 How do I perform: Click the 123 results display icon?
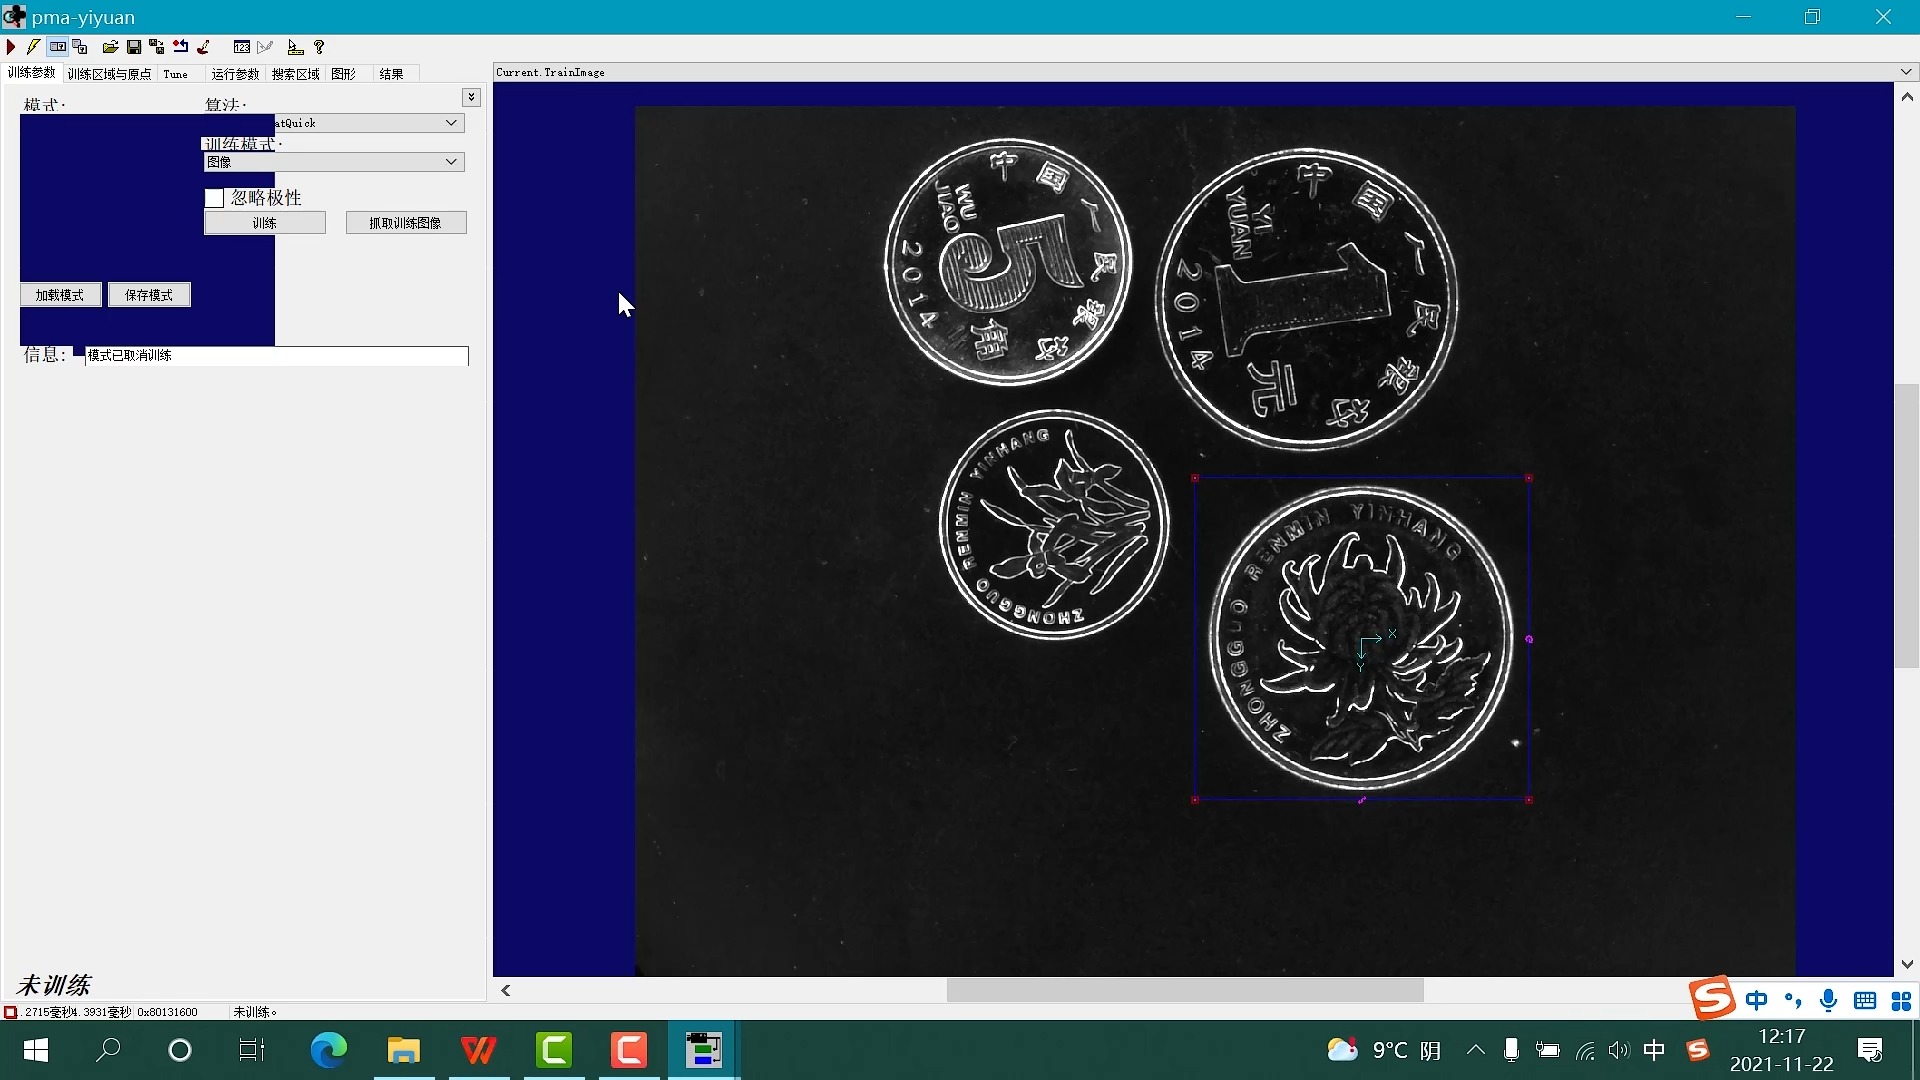pyautogui.click(x=242, y=47)
